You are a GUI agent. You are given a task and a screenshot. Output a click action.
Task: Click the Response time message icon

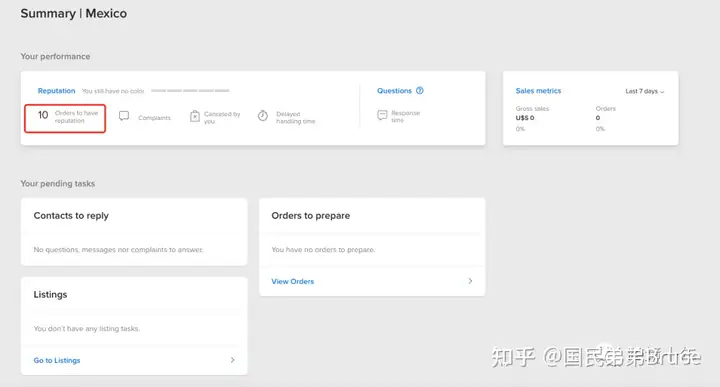[382, 115]
